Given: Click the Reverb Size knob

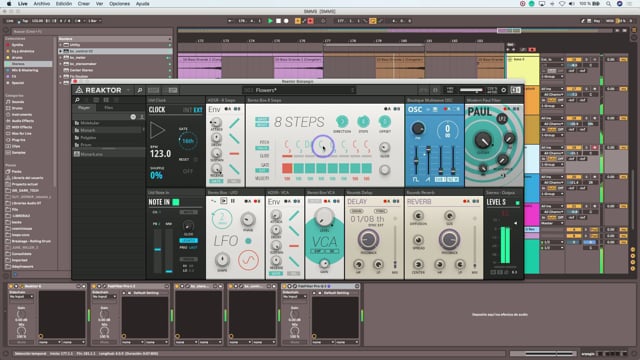Looking at the screenshot, I should pos(449,216).
